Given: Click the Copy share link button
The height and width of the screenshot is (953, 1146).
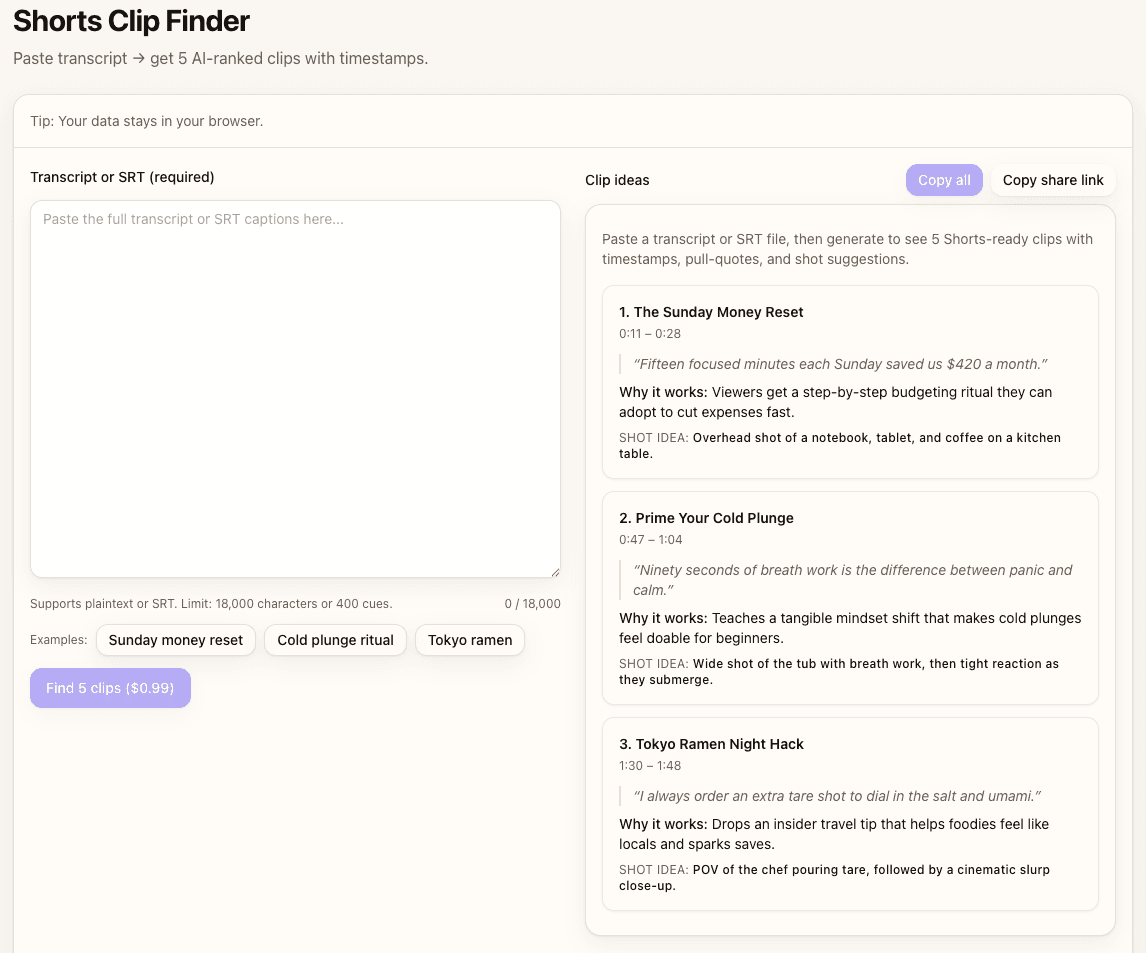Looking at the screenshot, I should click(x=1053, y=180).
